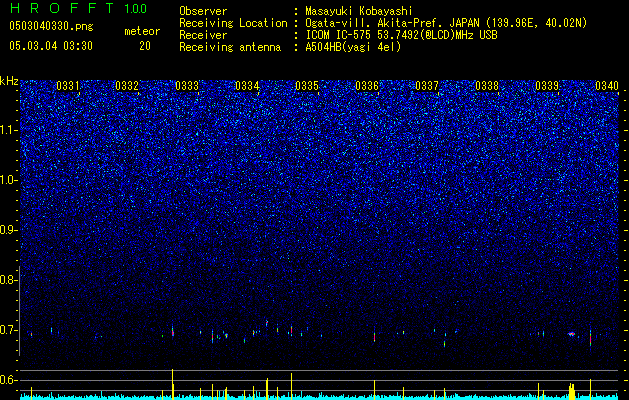The image size is (629, 400).
Task: Select the 0335 time marker
Action: coord(307,85)
